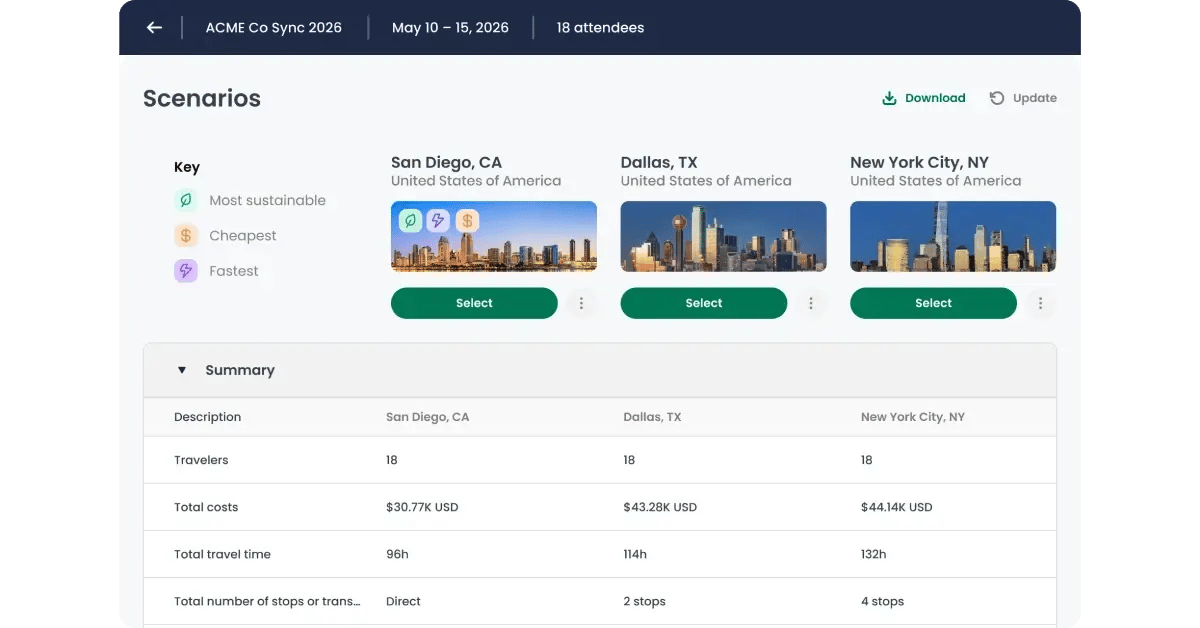This screenshot has height=628, width=1200.
Task: Open more options menu for Dallas
Action: point(811,303)
